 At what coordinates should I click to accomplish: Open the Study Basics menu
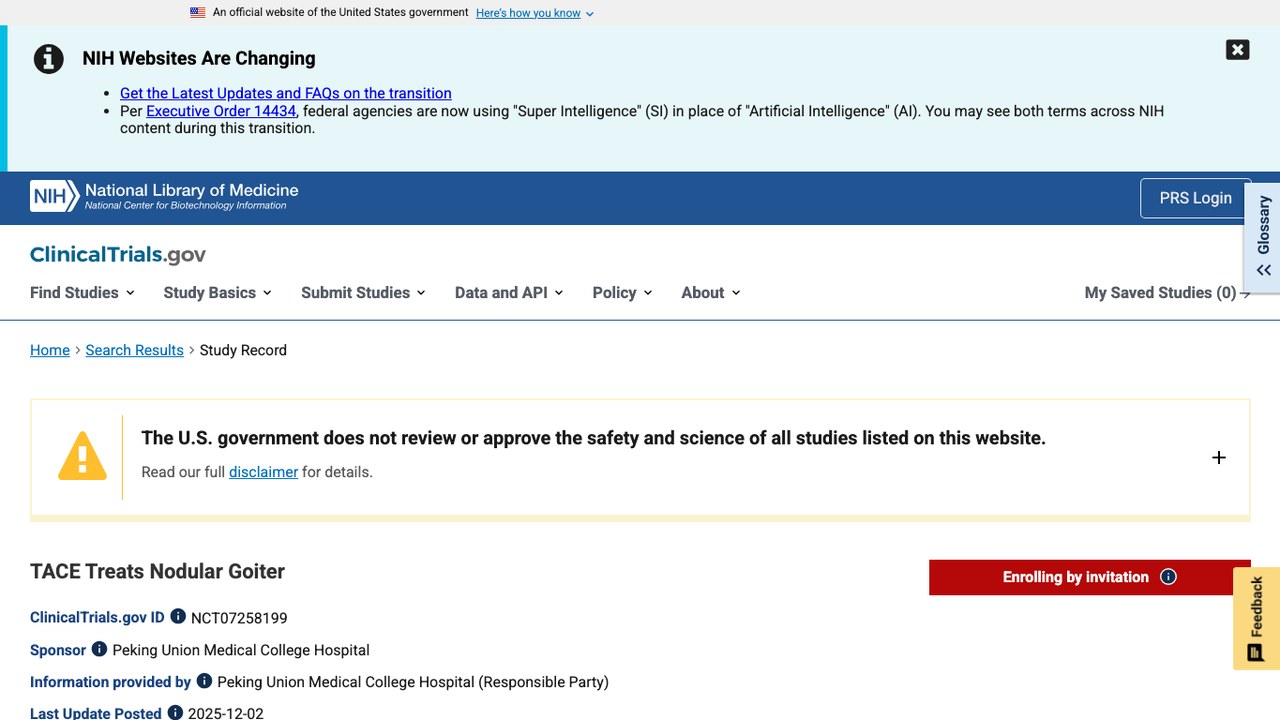point(217,293)
